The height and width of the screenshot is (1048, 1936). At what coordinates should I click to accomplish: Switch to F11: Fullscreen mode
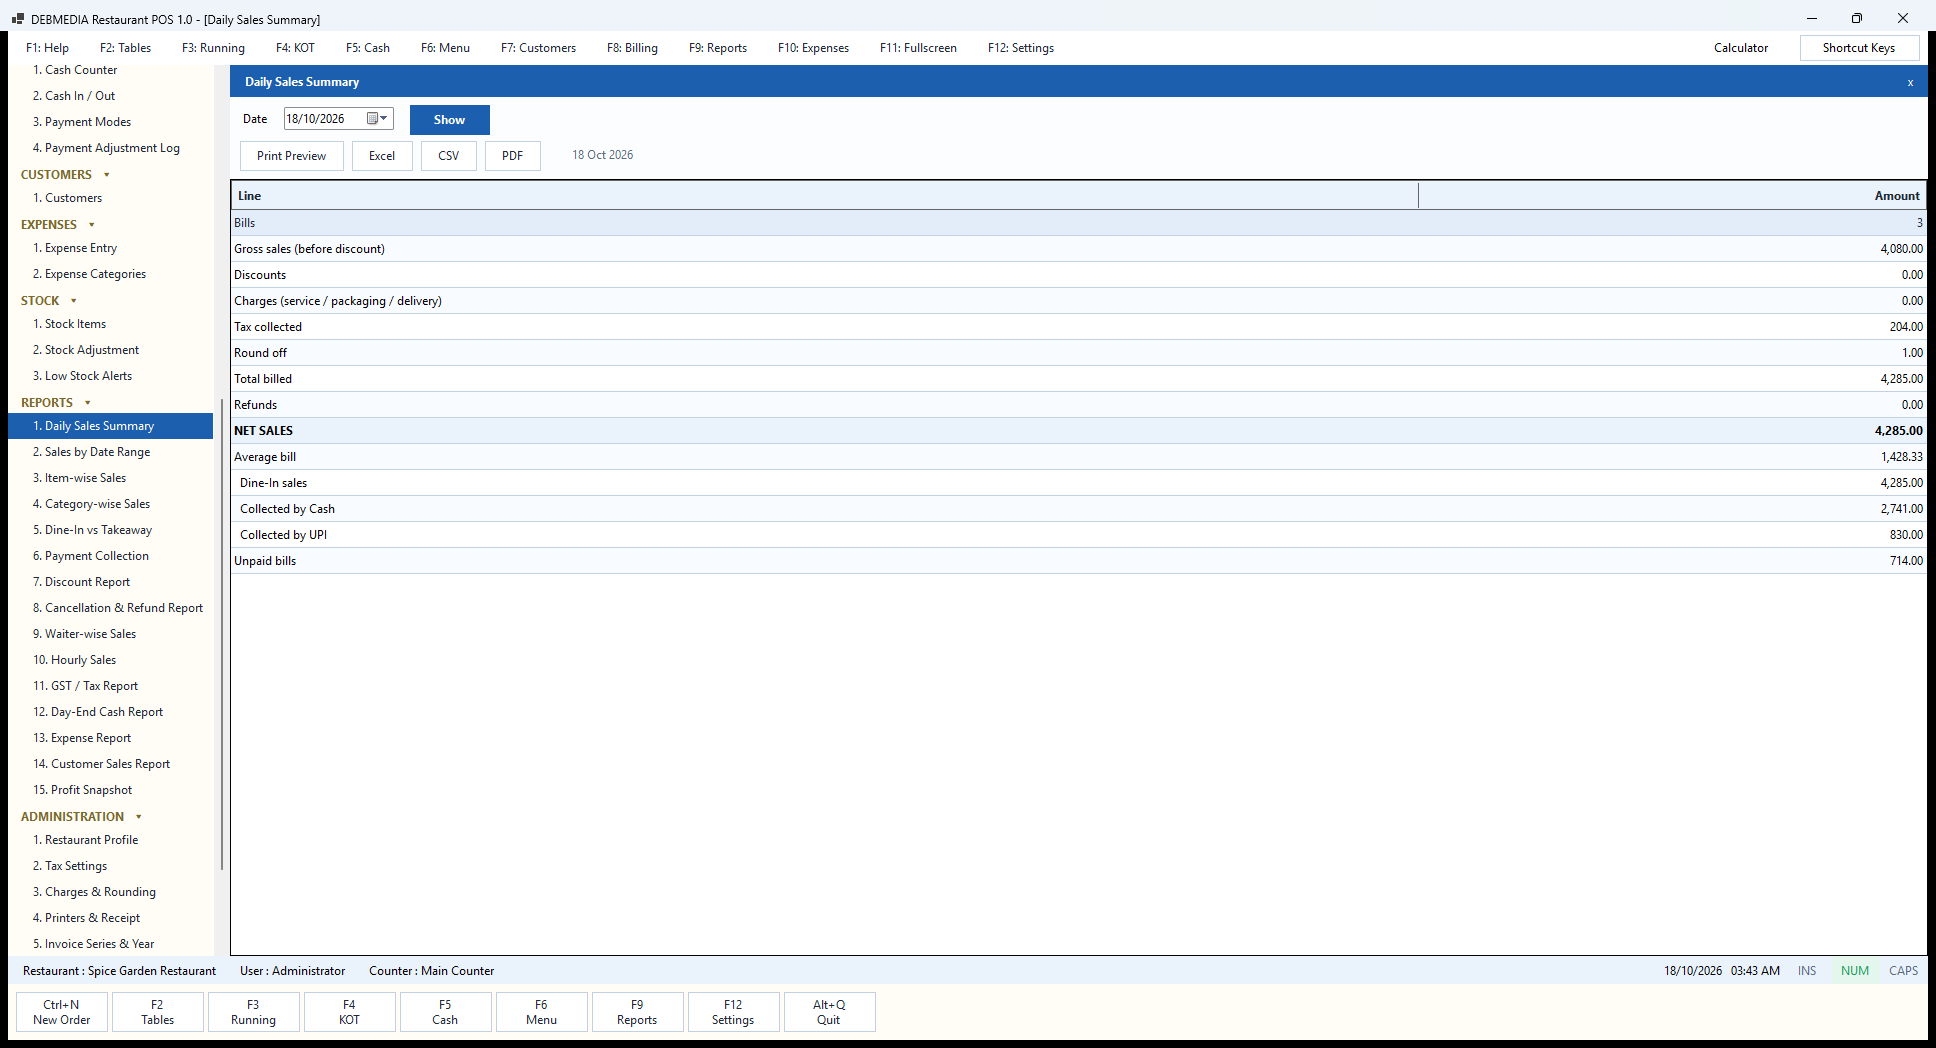coord(918,48)
